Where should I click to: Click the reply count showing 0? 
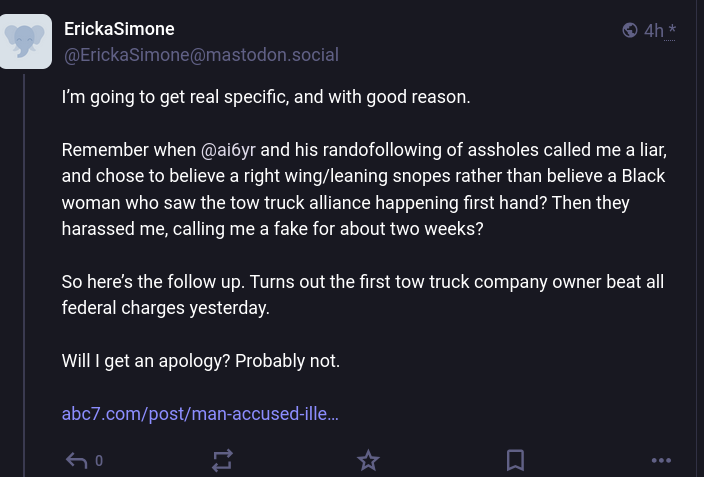[x=99, y=461]
